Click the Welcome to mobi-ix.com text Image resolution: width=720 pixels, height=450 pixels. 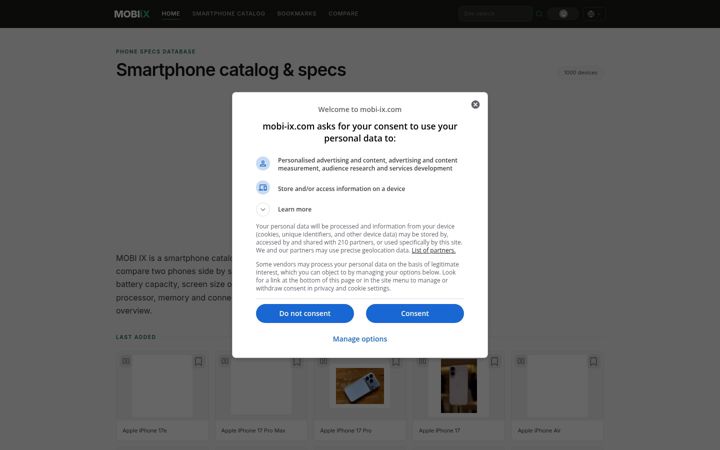tap(360, 109)
